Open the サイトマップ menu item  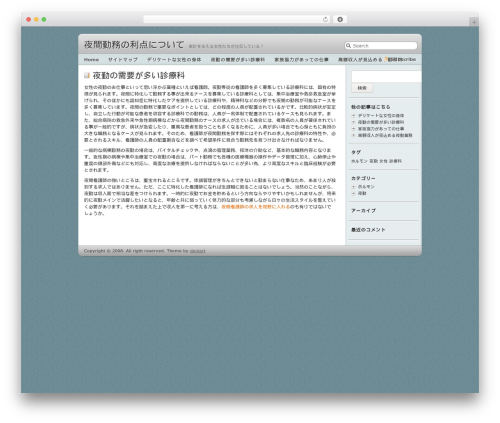coord(123,60)
